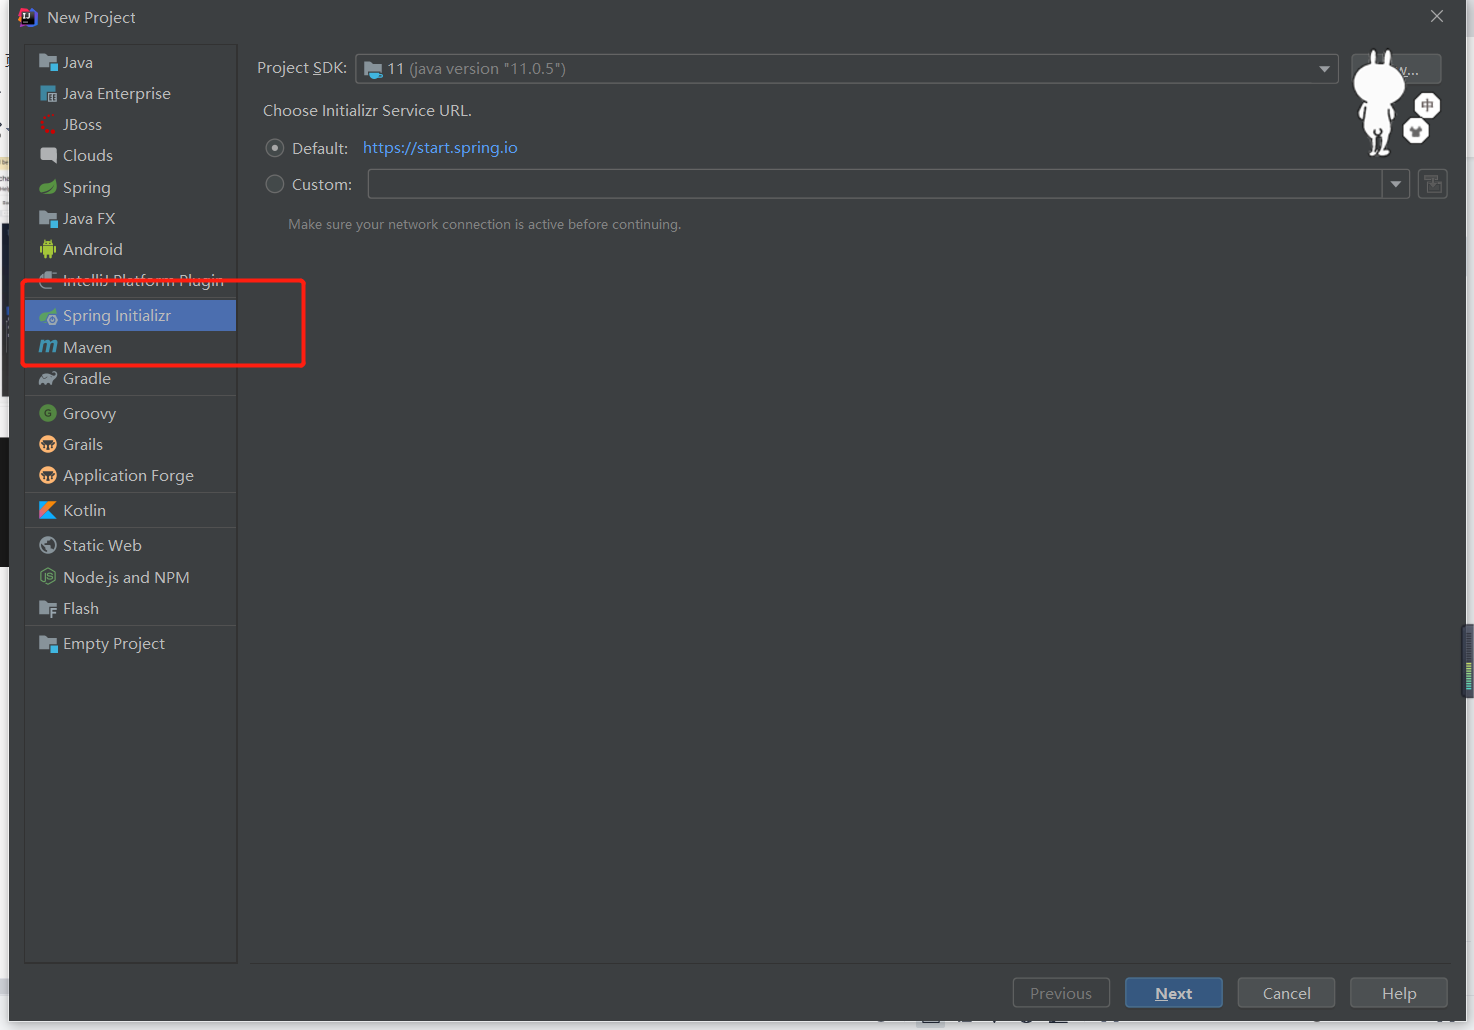Select Grails label in list
This screenshot has width=1474, height=1030.
click(83, 444)
